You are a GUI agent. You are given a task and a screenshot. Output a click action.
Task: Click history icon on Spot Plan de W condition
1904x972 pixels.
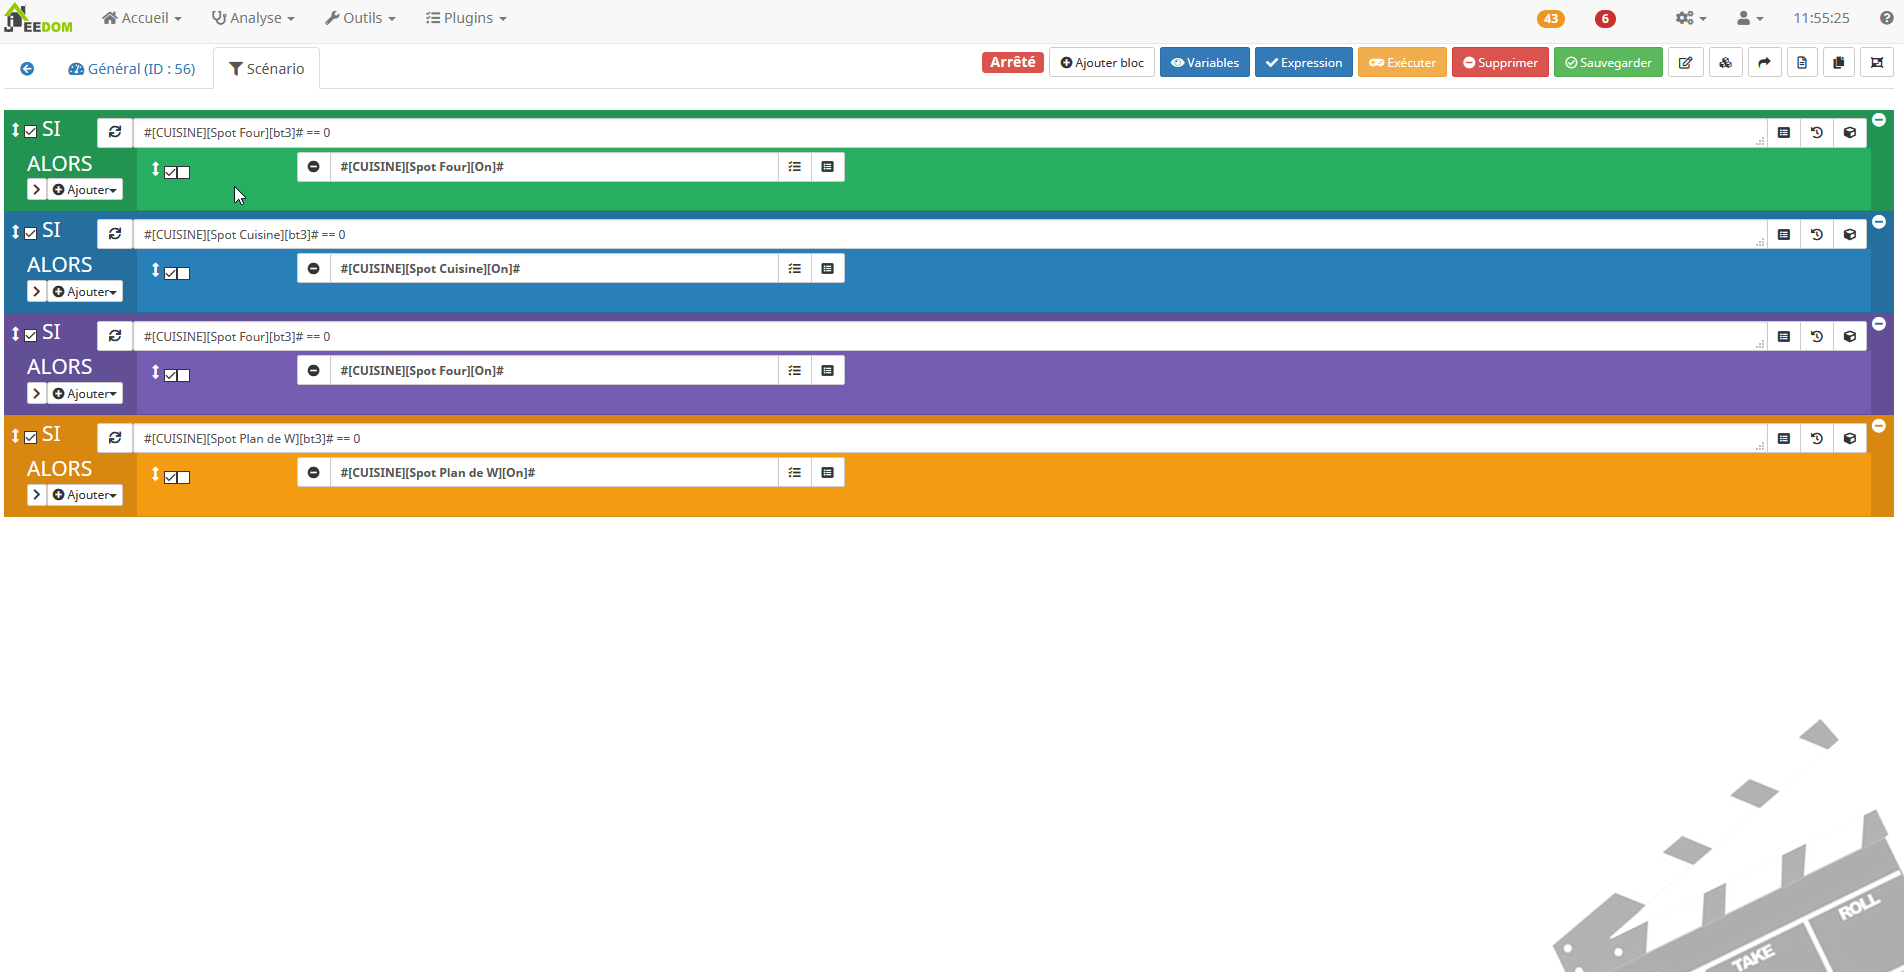1817,439
